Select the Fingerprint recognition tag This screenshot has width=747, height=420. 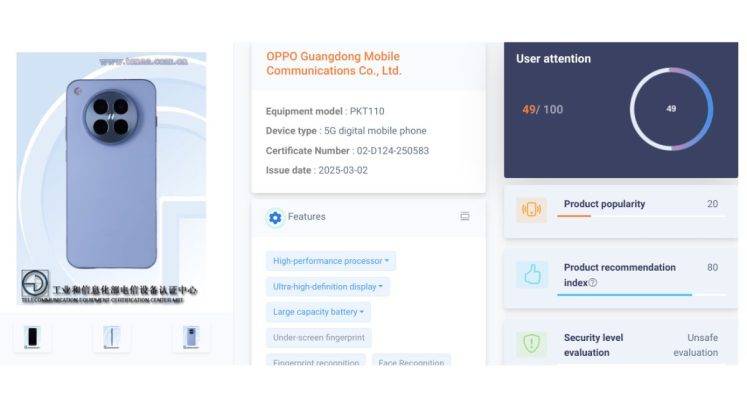click(x=316, y=362)
